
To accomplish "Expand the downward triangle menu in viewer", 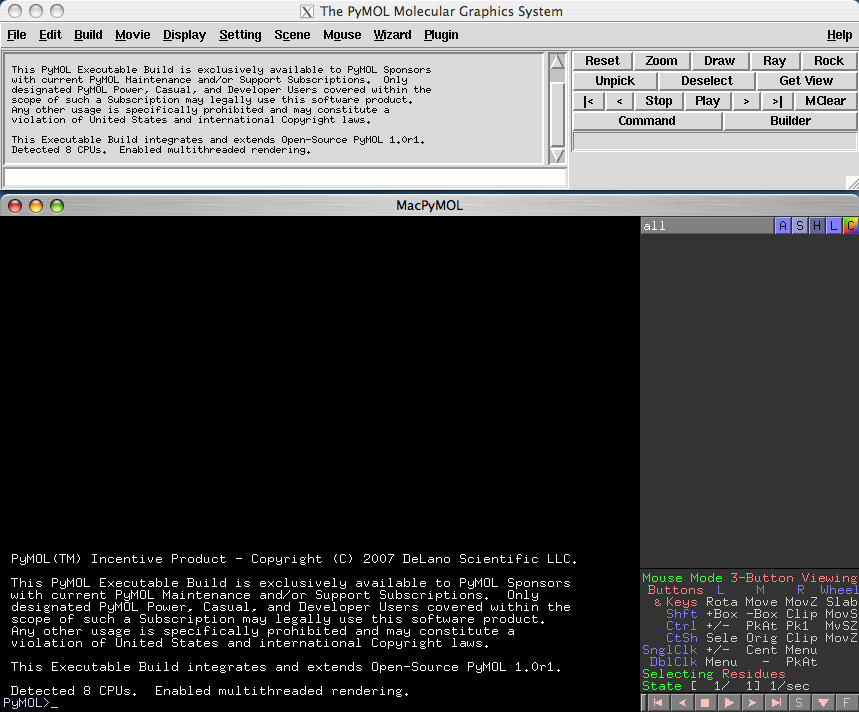I will 824,703.
